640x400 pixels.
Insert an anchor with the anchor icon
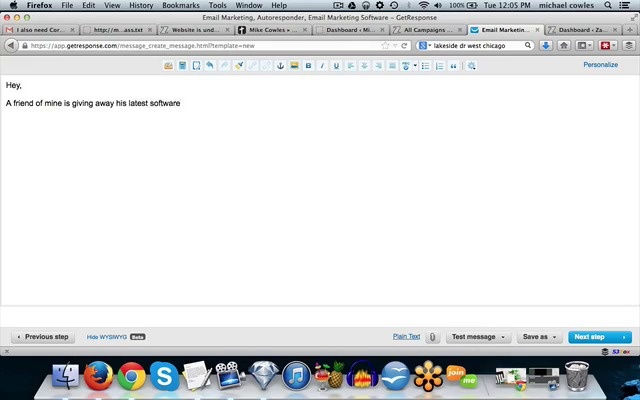[280, 66]
